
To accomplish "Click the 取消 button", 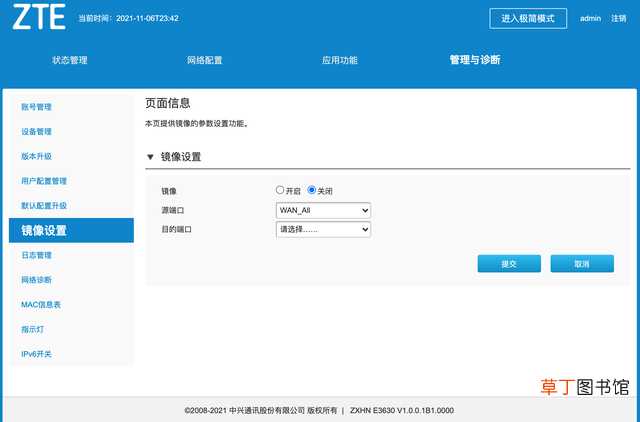I will [582, 264].
